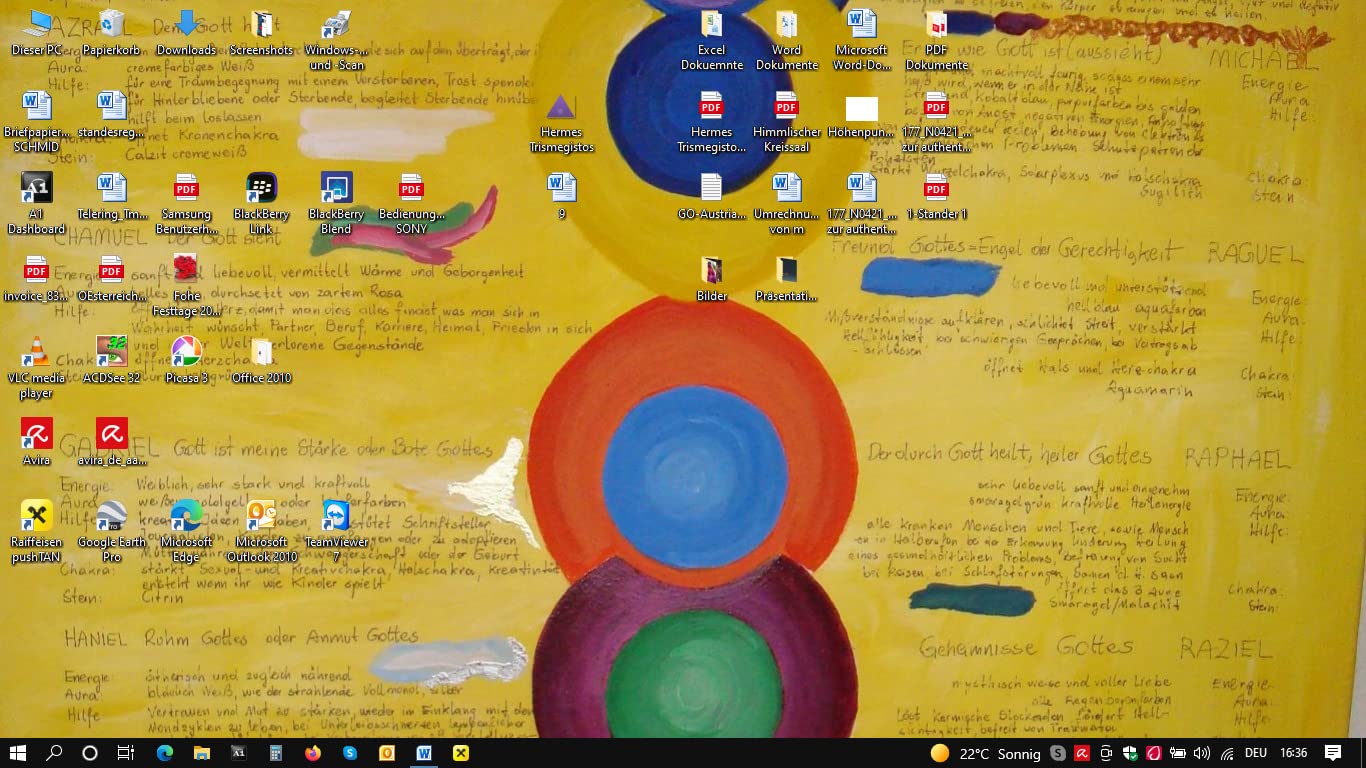The height and width of the screenshot is (768, 1366).
Task: Click the 16:36 taskbar clock
Action: pos(1293,753)
